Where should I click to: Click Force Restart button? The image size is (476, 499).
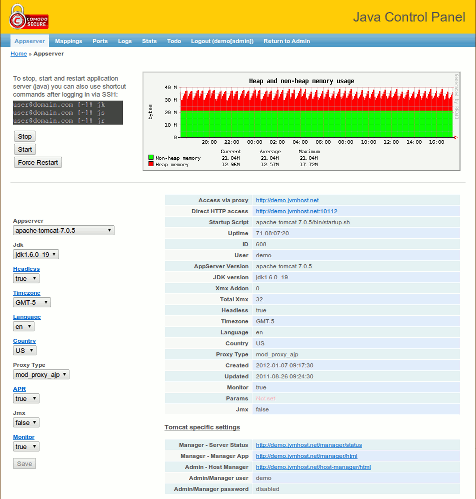click(x=38, y=162)
